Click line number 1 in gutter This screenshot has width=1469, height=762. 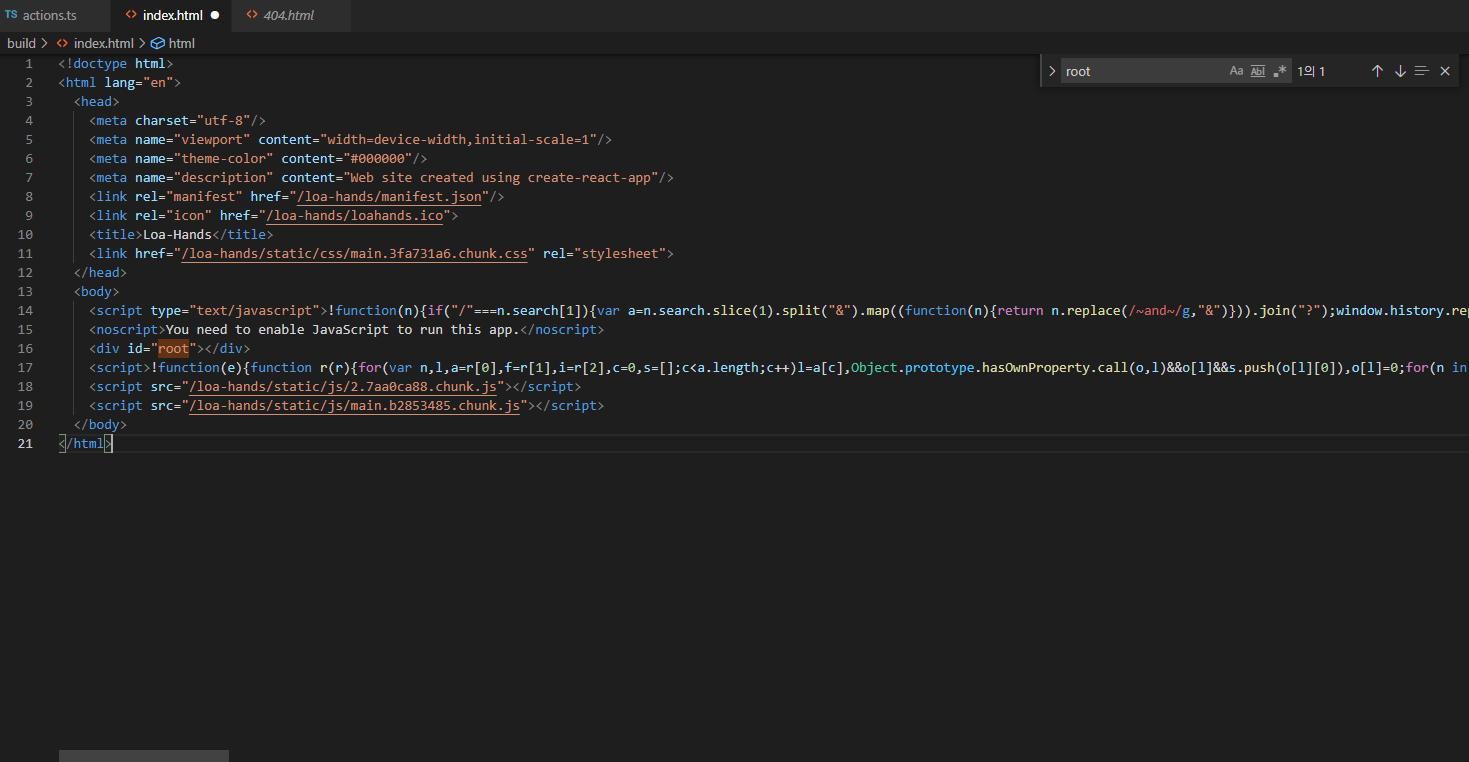29,64
